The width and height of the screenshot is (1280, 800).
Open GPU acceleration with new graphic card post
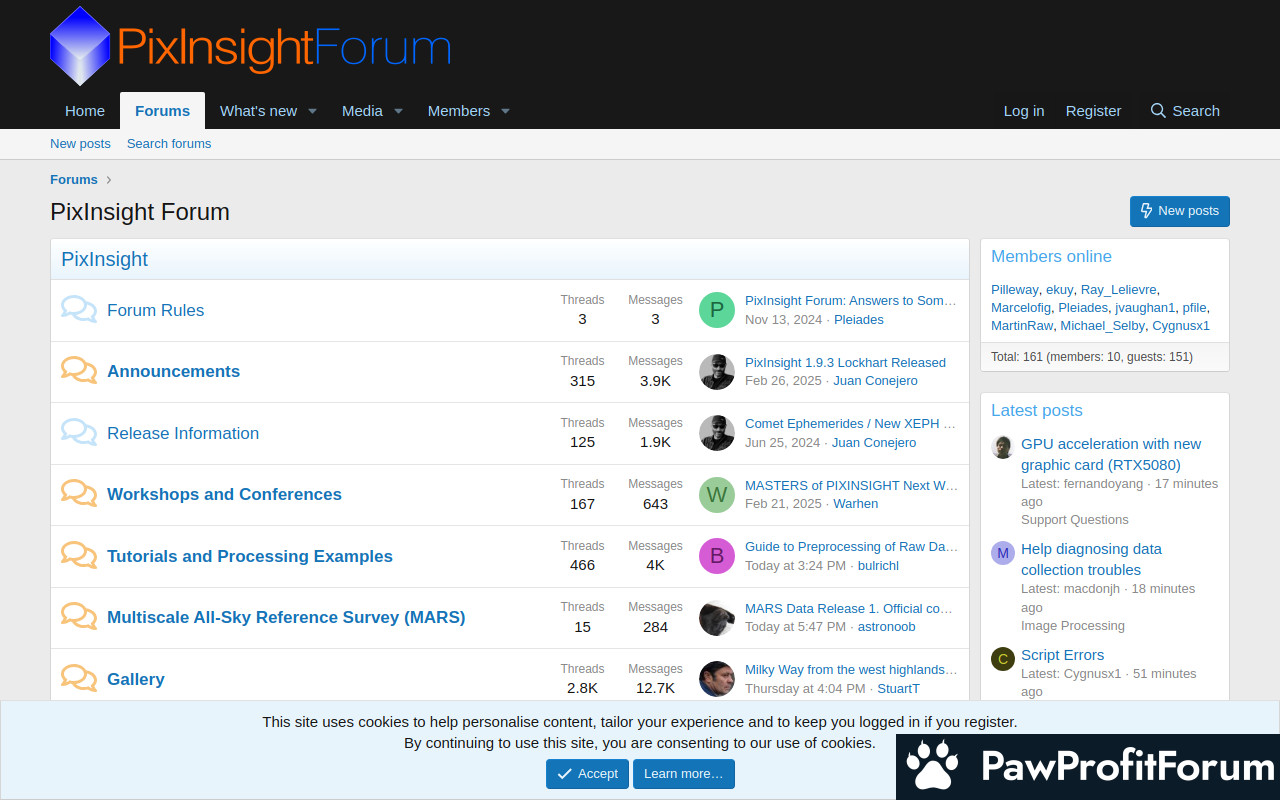1111,454
